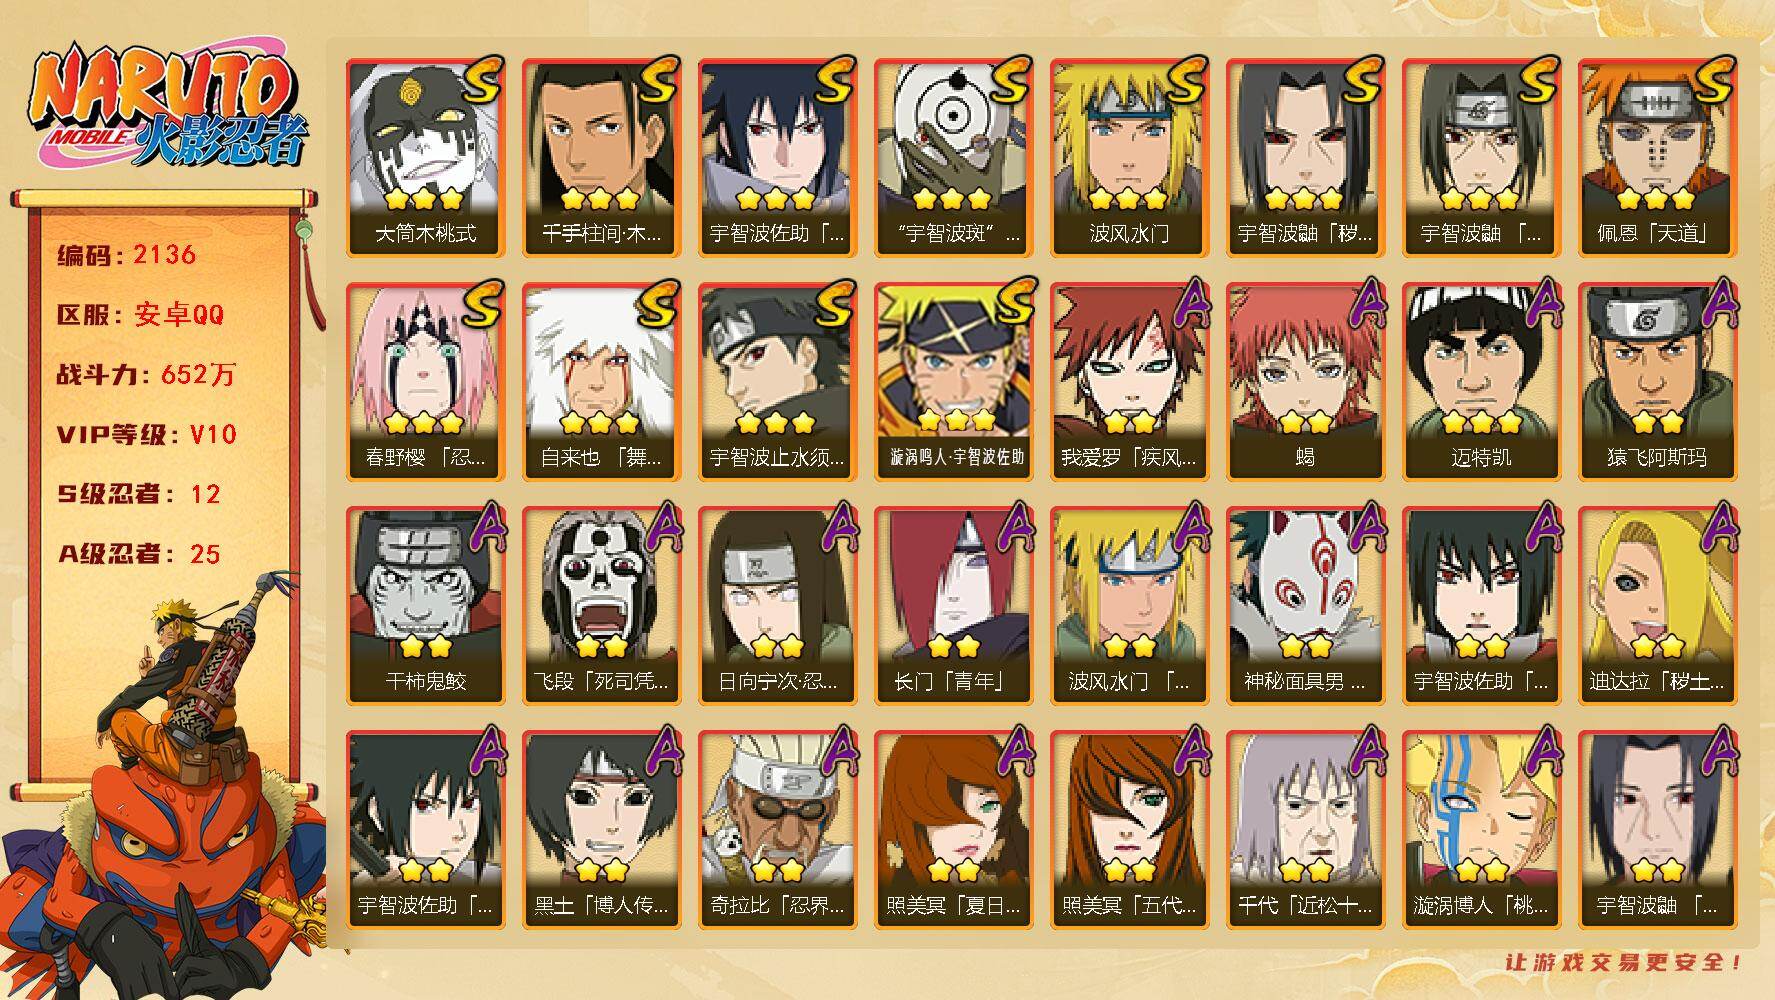Click the star rating on 佩恩「天道」 card
The image size is (1775, 1000).
pos(1657,198)
